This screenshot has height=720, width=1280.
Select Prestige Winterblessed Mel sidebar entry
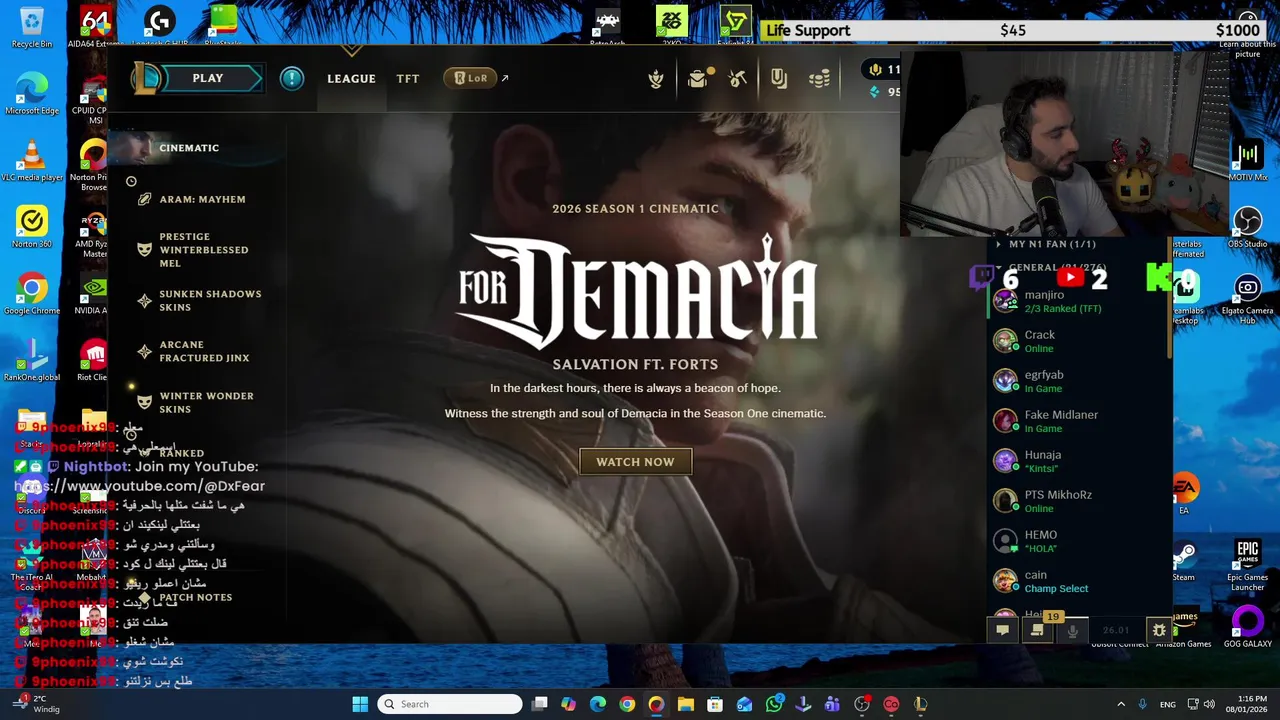(x=203, y=250)
